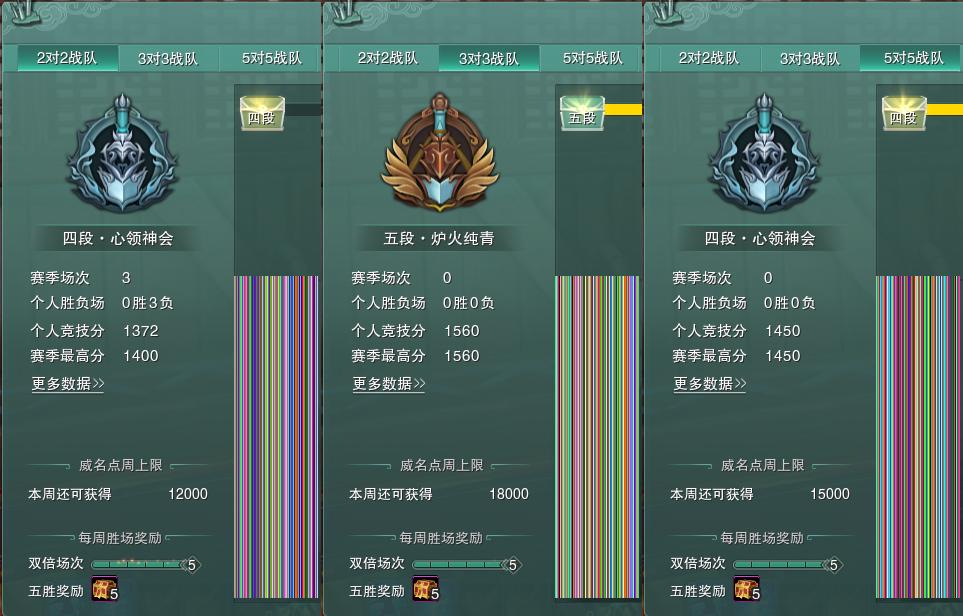The height and width of the screenshot is (616, 963).
Task: Click the bronze 五段 rank badge emblem
Action: (440, 152)
